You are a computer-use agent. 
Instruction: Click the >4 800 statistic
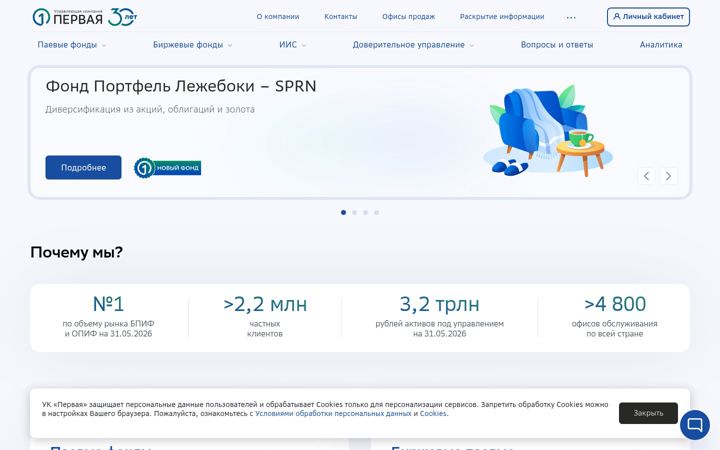[x=615, y=304]
